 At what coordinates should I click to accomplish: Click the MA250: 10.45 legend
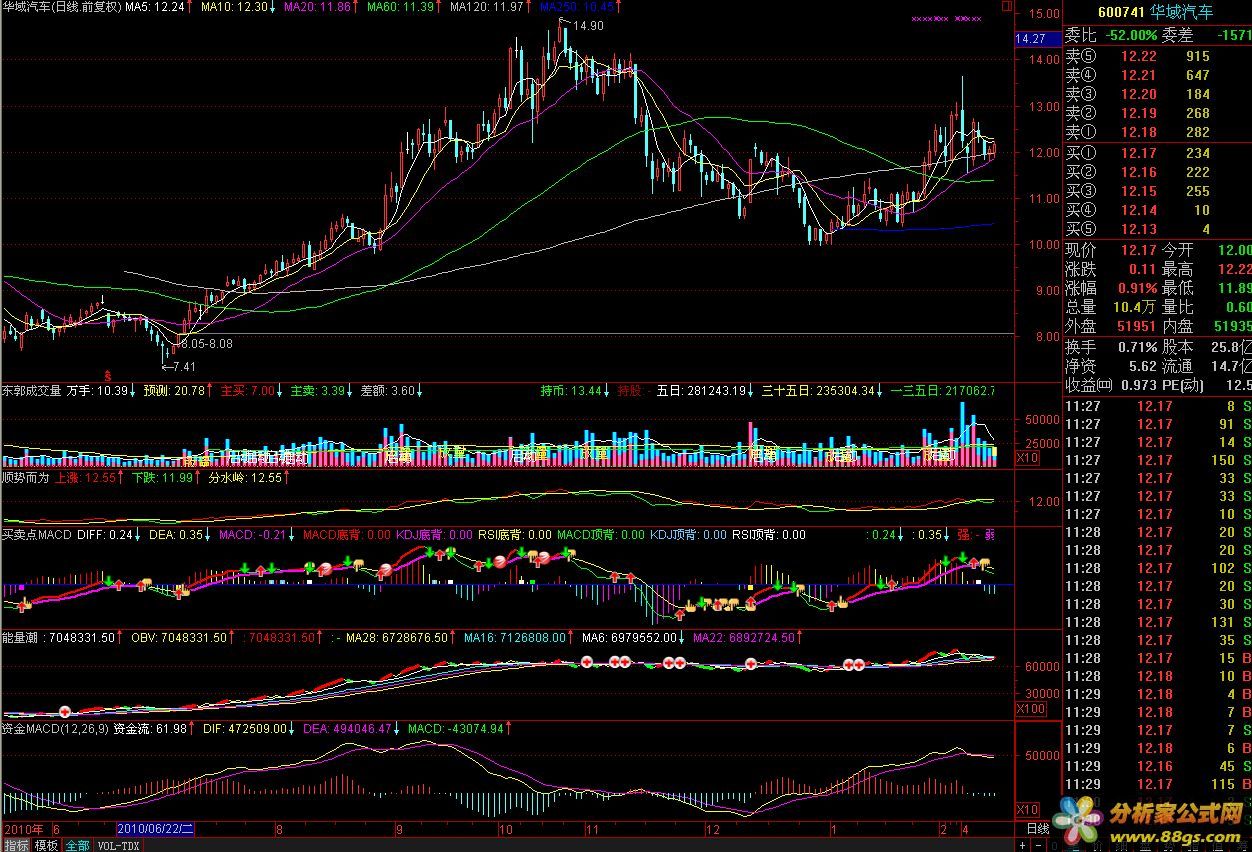[x=577, y=7]
